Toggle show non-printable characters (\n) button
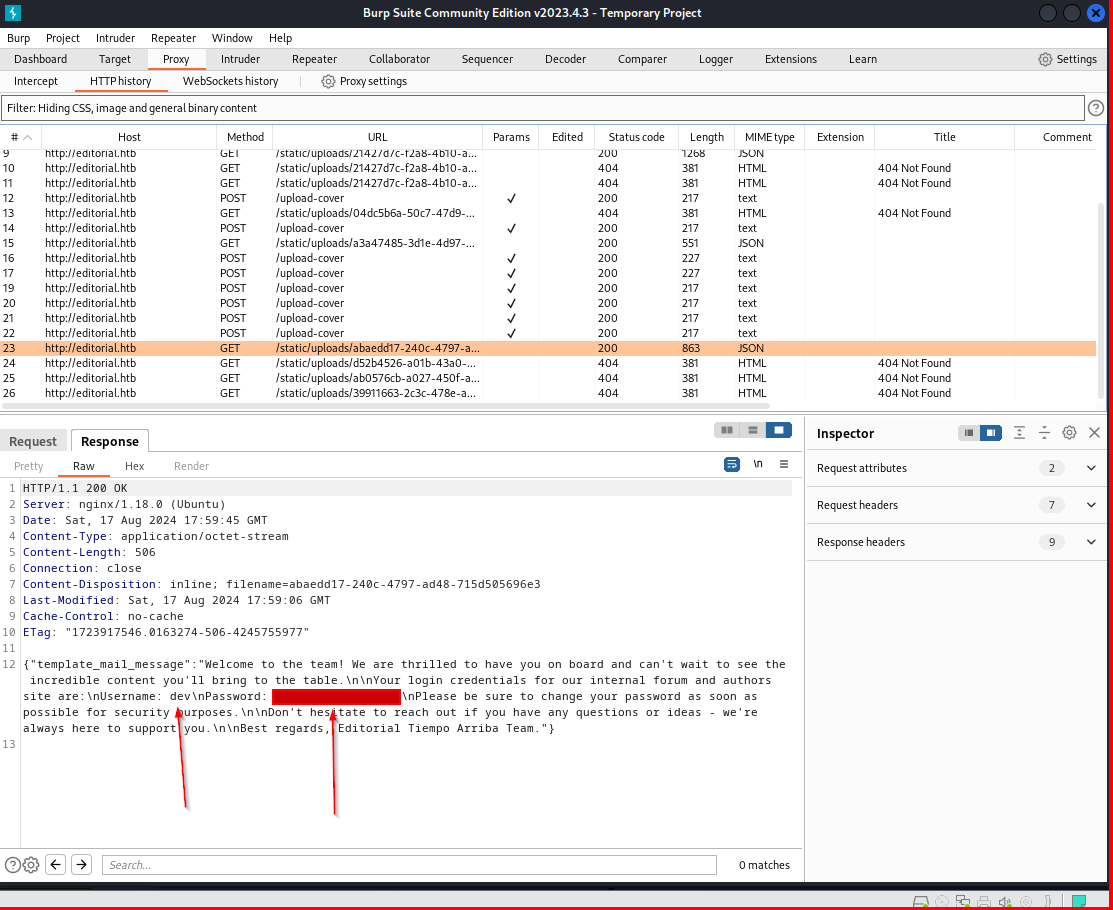 coord(758,464)
